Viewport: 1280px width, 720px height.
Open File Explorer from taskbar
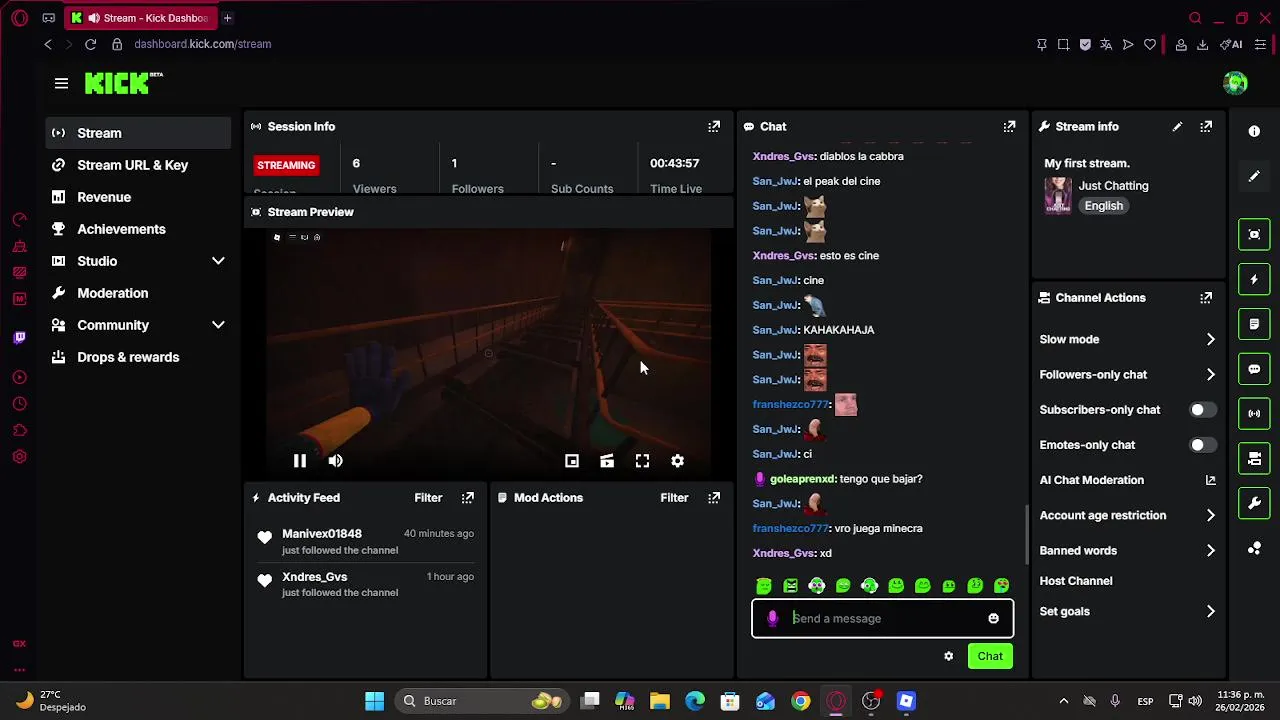coord(659,701)
